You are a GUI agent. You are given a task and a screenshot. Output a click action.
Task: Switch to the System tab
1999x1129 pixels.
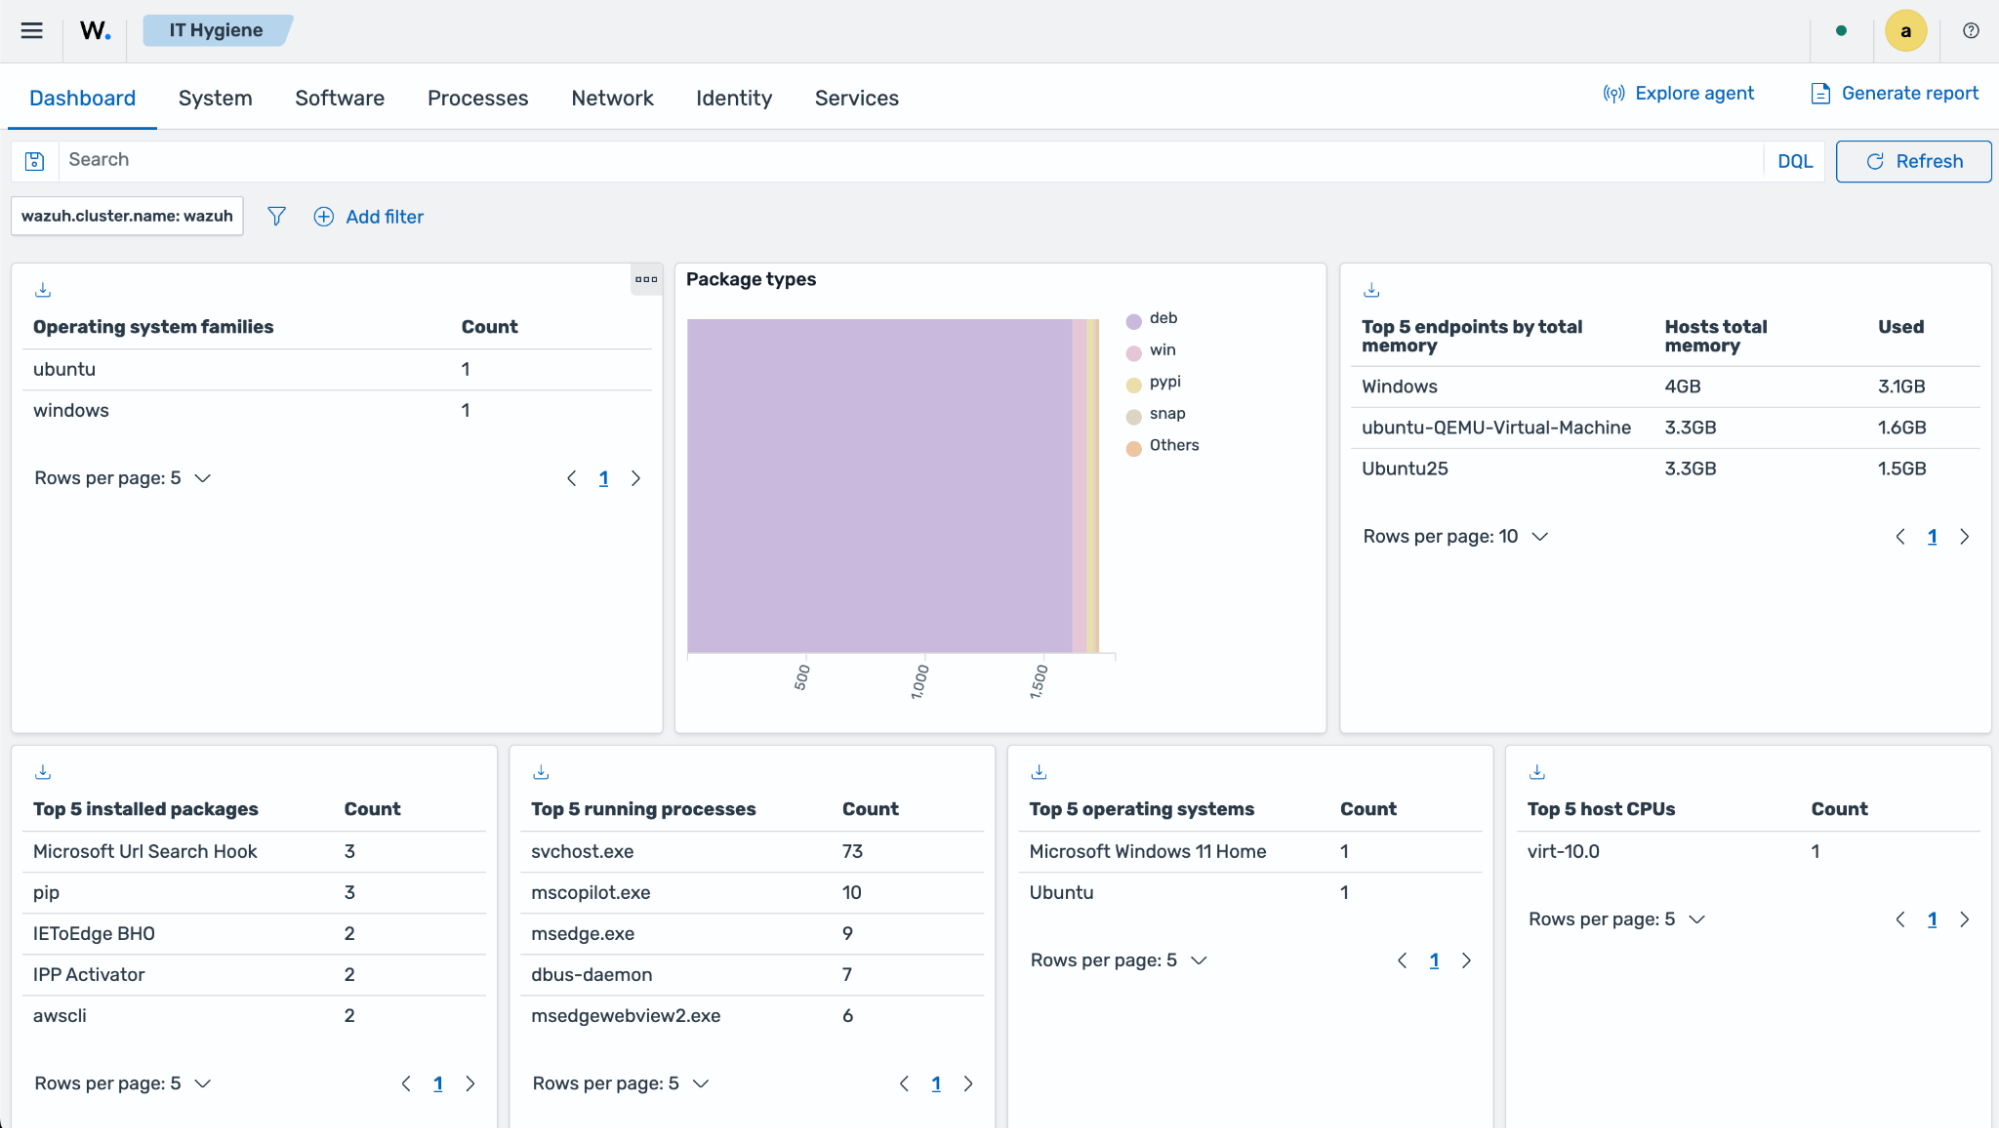pos(215,98)
